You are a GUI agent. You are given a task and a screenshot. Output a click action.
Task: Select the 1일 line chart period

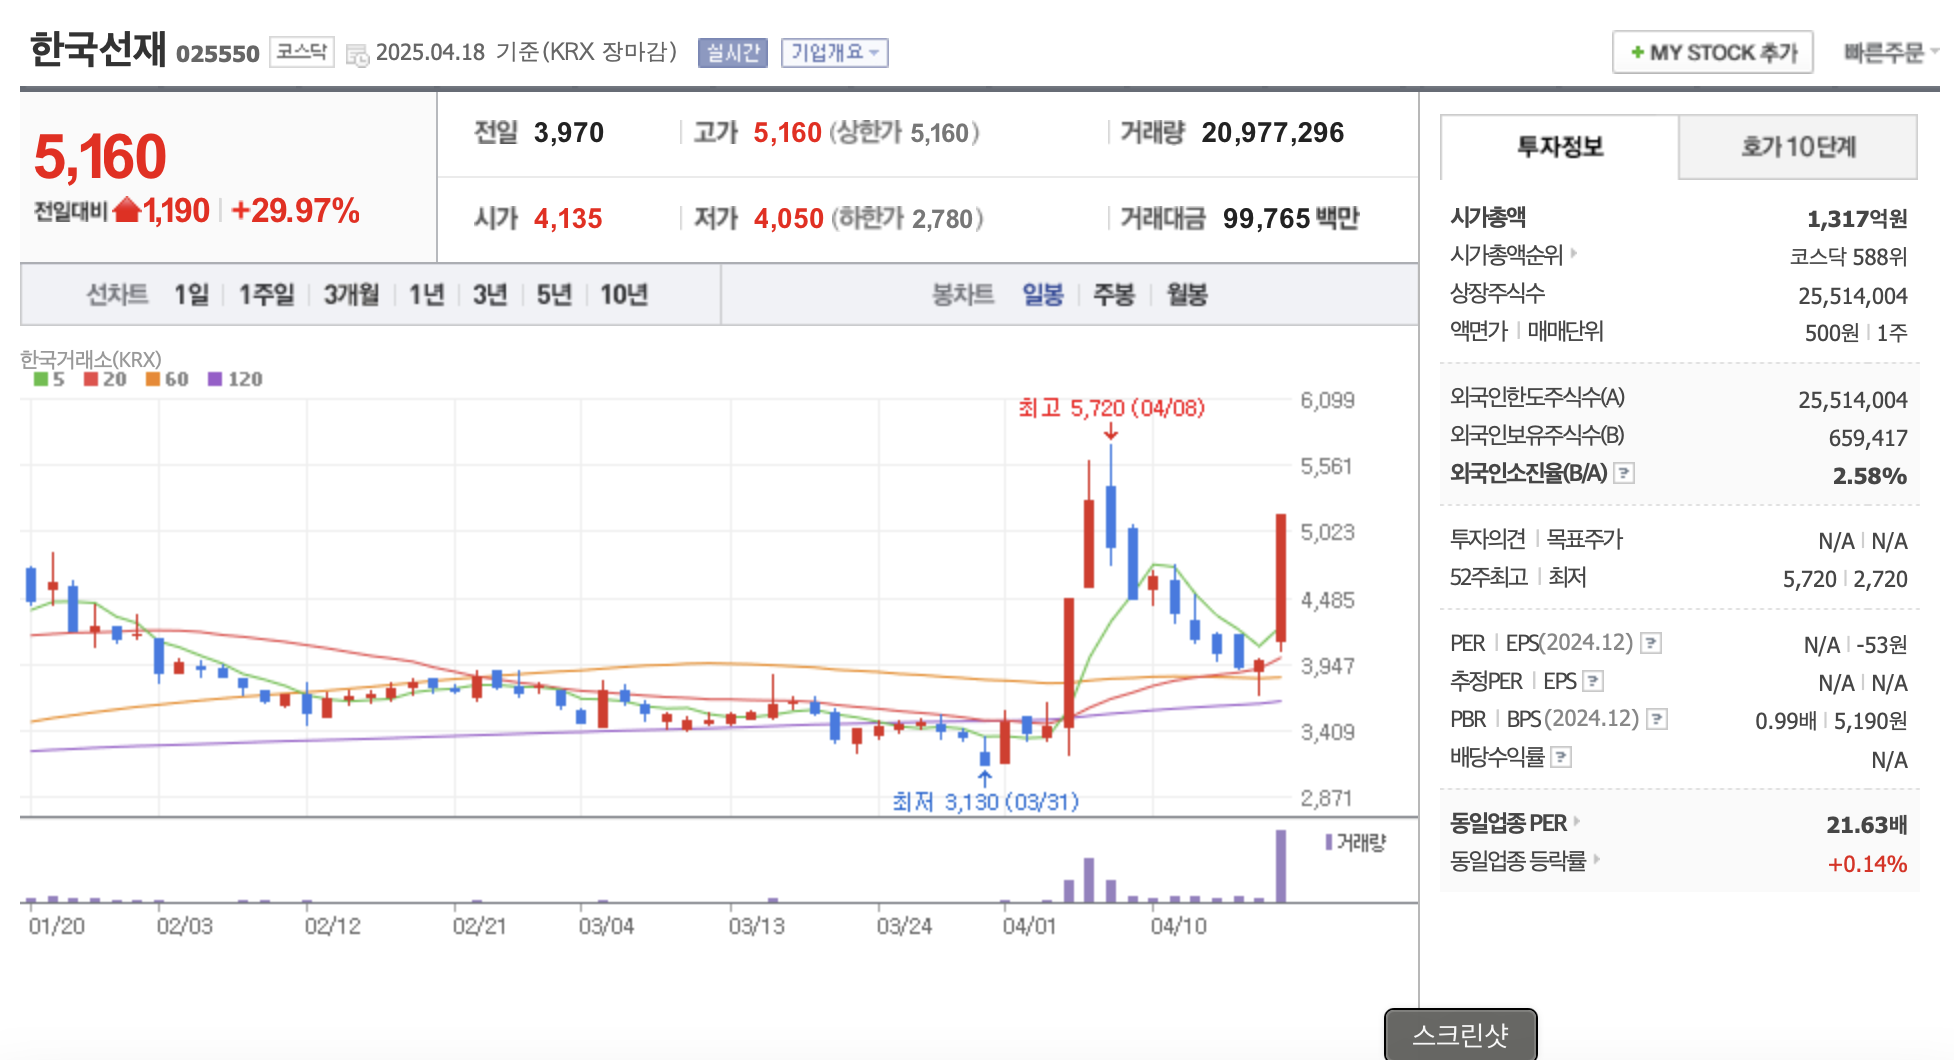tap(191, 295)
